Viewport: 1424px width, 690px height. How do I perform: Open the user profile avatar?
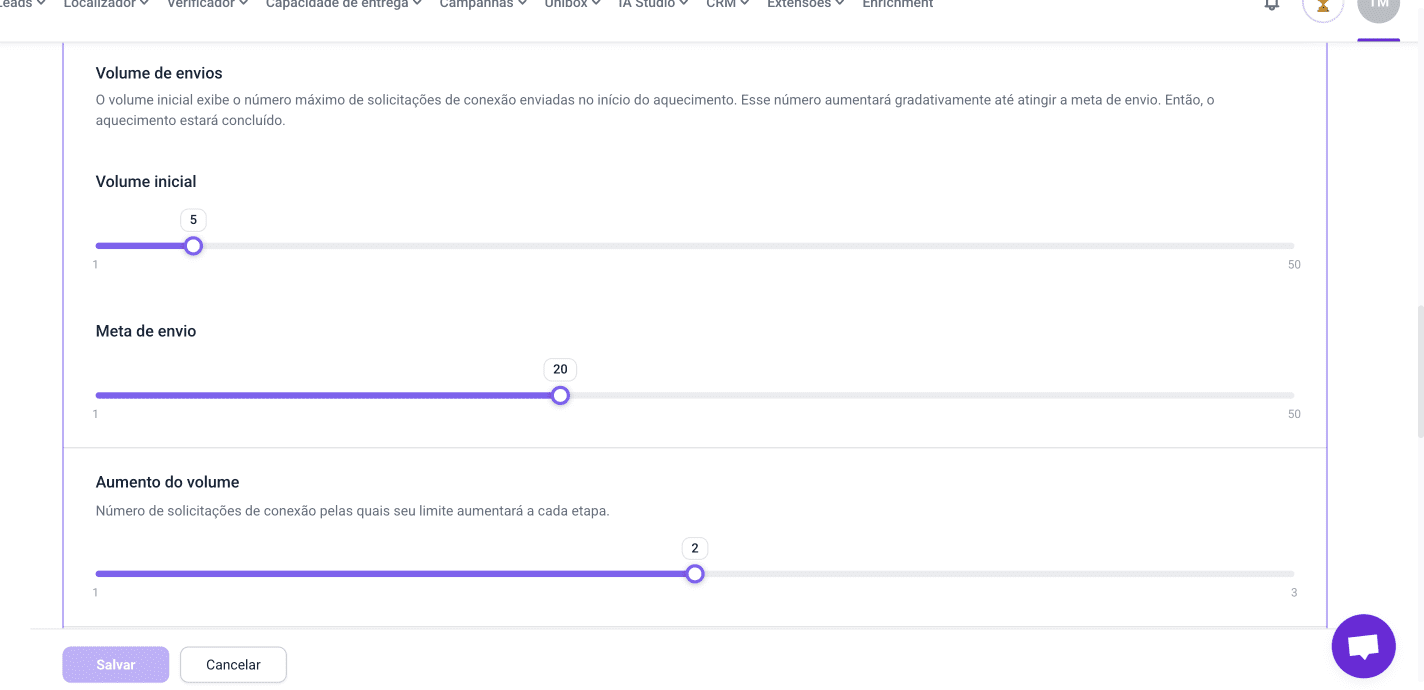click(x=1378, y=6)
